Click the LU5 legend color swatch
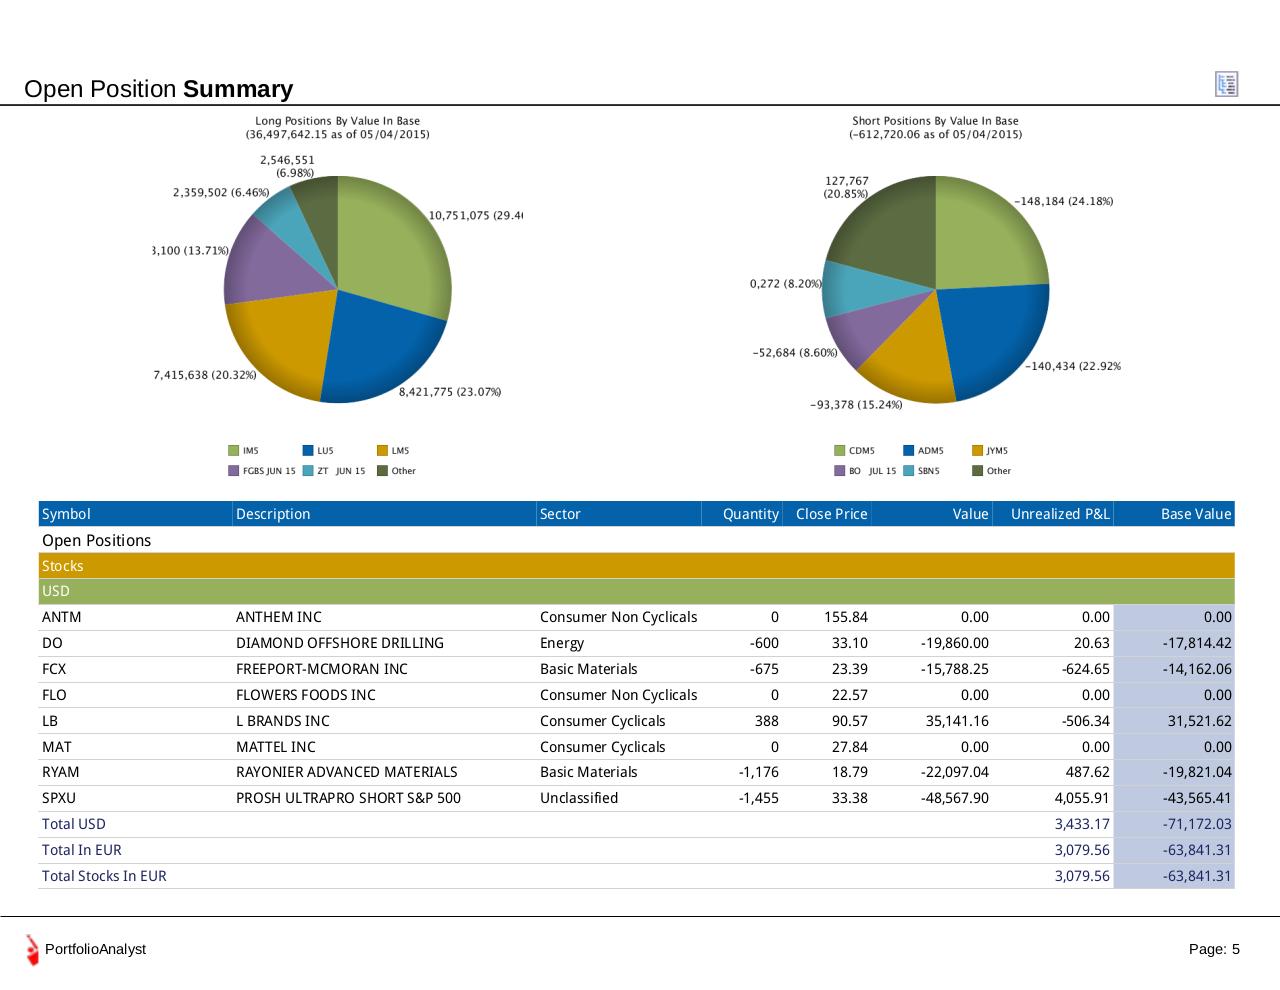The height and width of the screenshot is (990, 1280). (x=308, y=450)
